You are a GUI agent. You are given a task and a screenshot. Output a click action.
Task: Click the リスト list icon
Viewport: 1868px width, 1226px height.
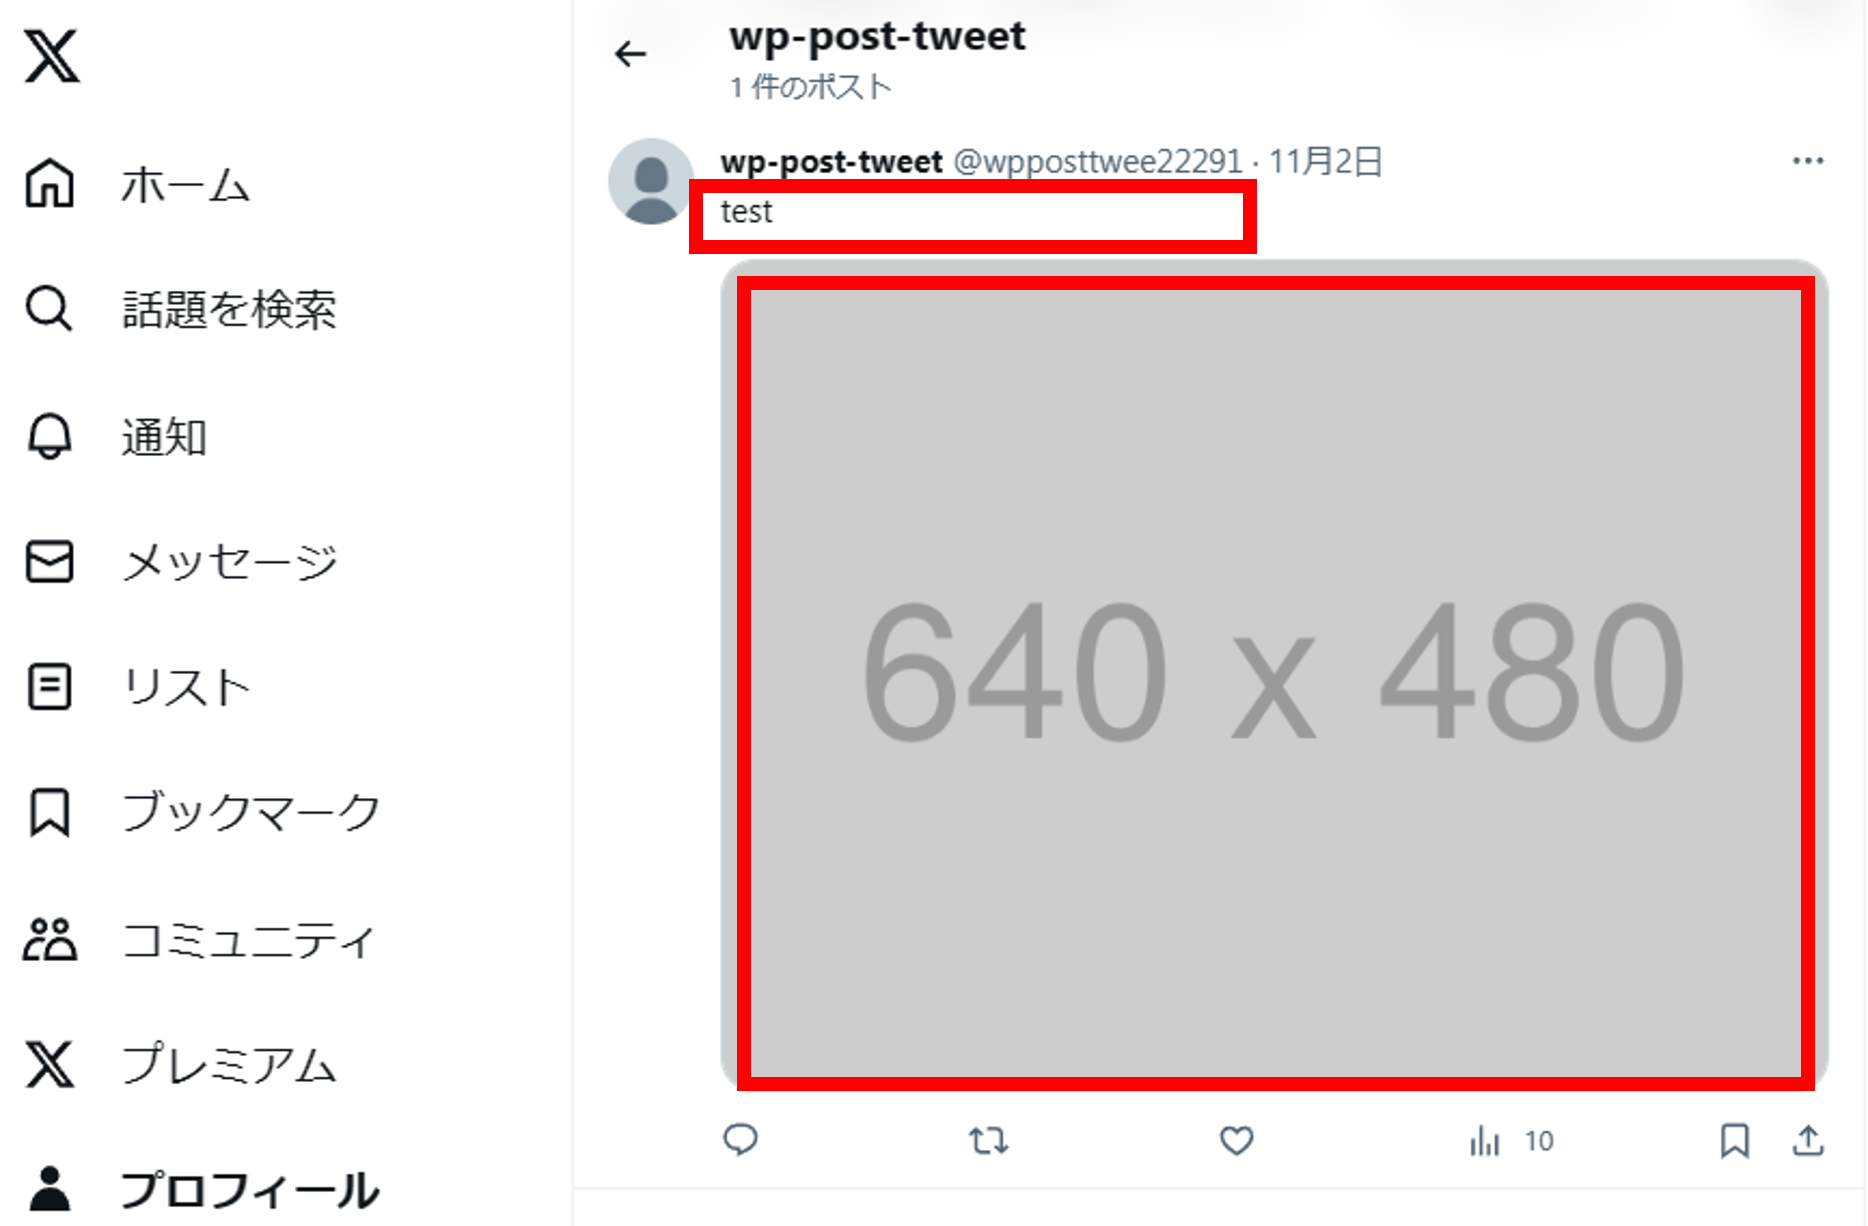(50, 687)
